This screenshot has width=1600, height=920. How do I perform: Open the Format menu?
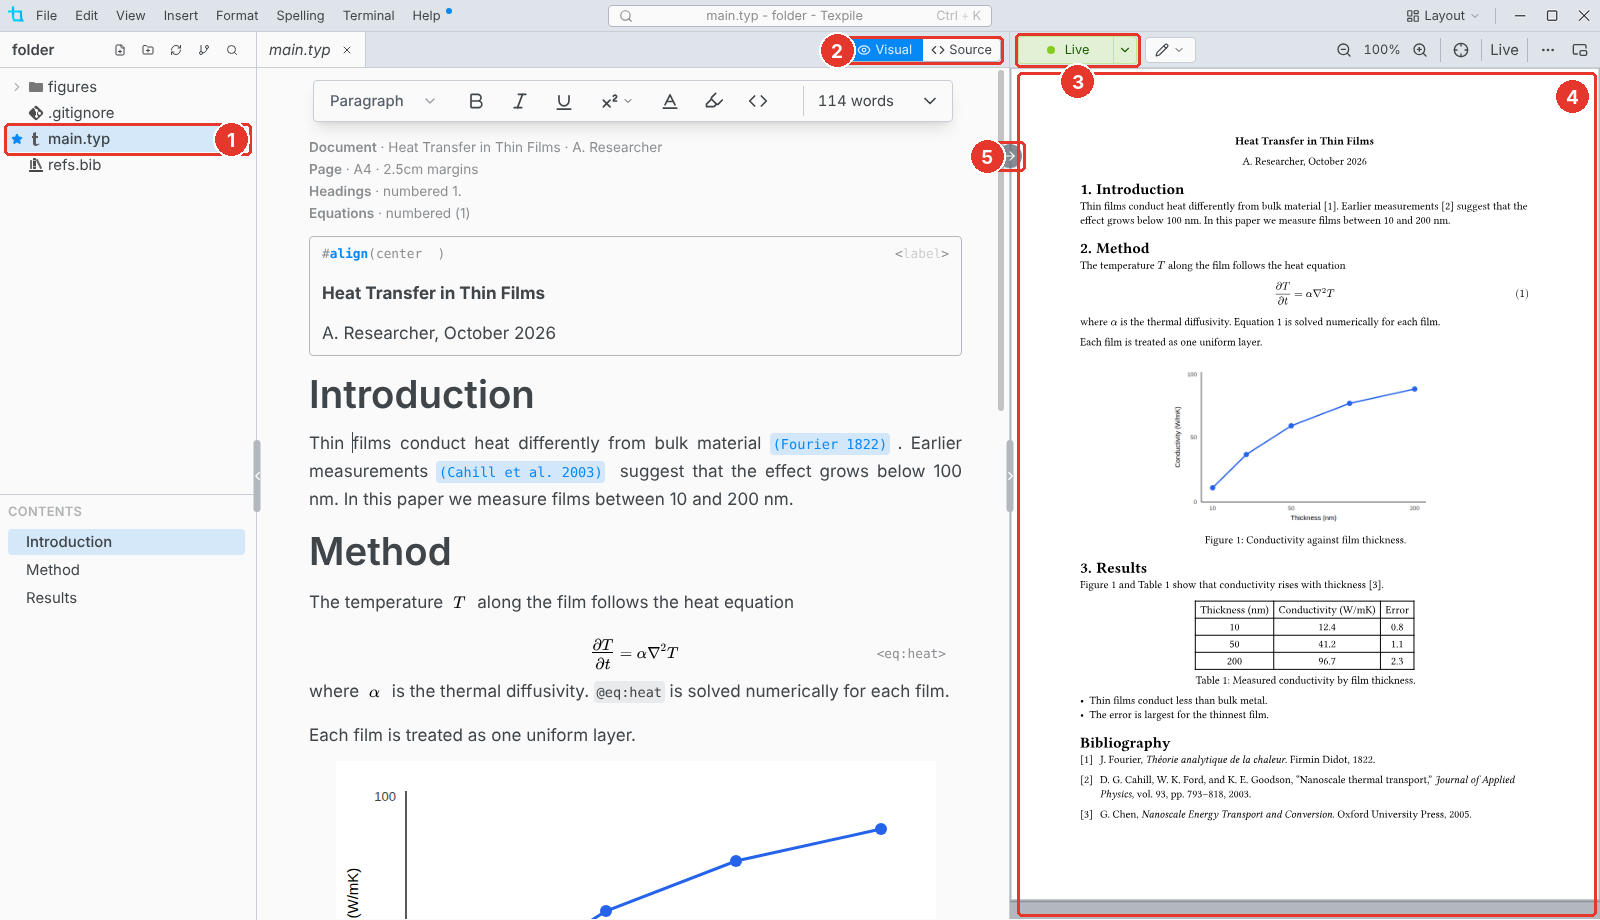(237, 16)
